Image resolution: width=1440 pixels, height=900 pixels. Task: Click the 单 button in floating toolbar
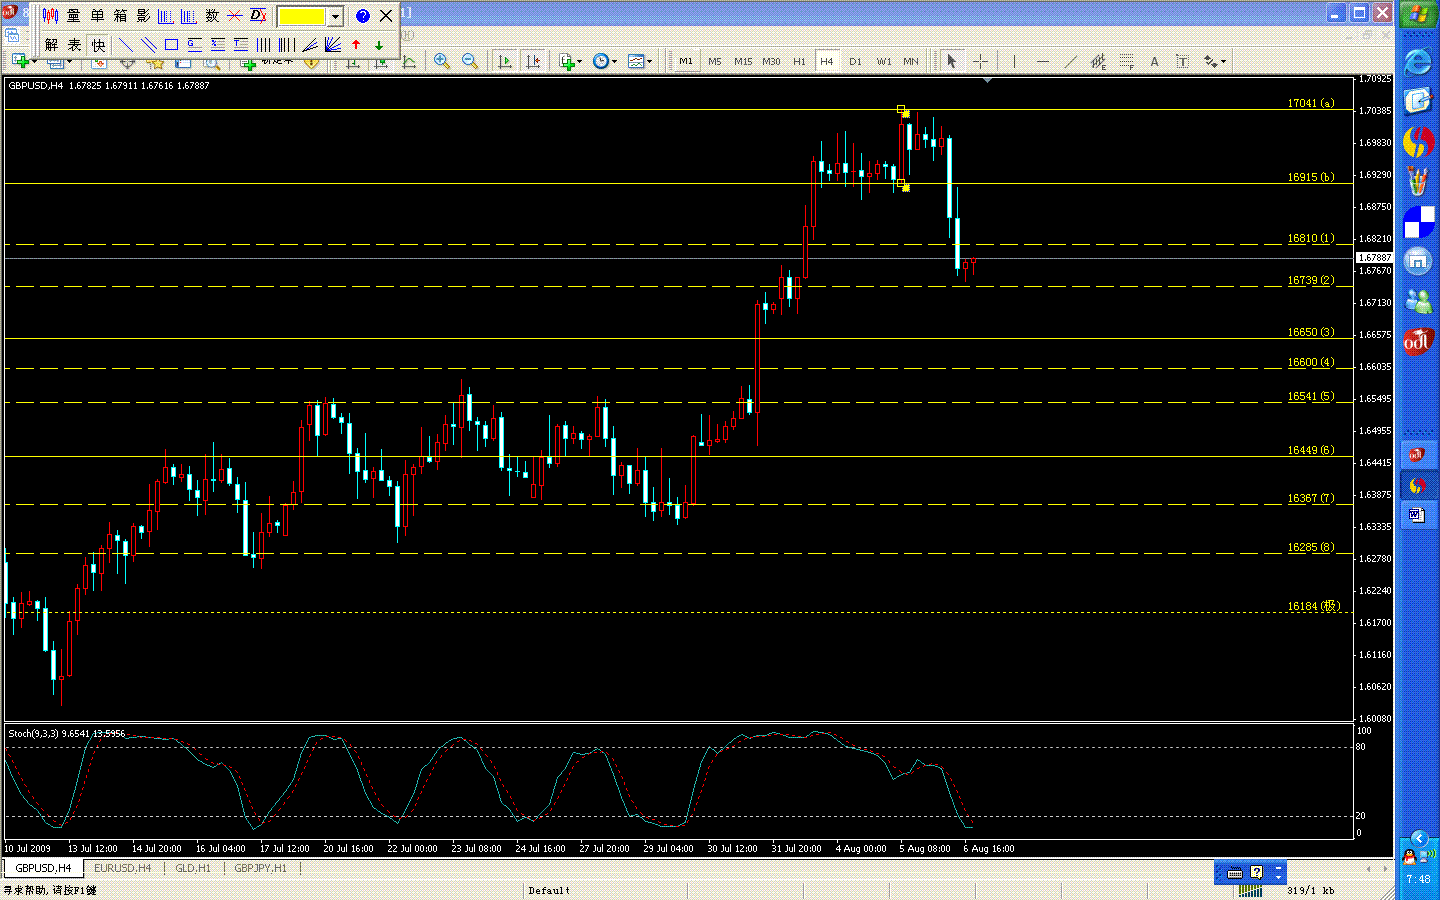pos(97,16)
